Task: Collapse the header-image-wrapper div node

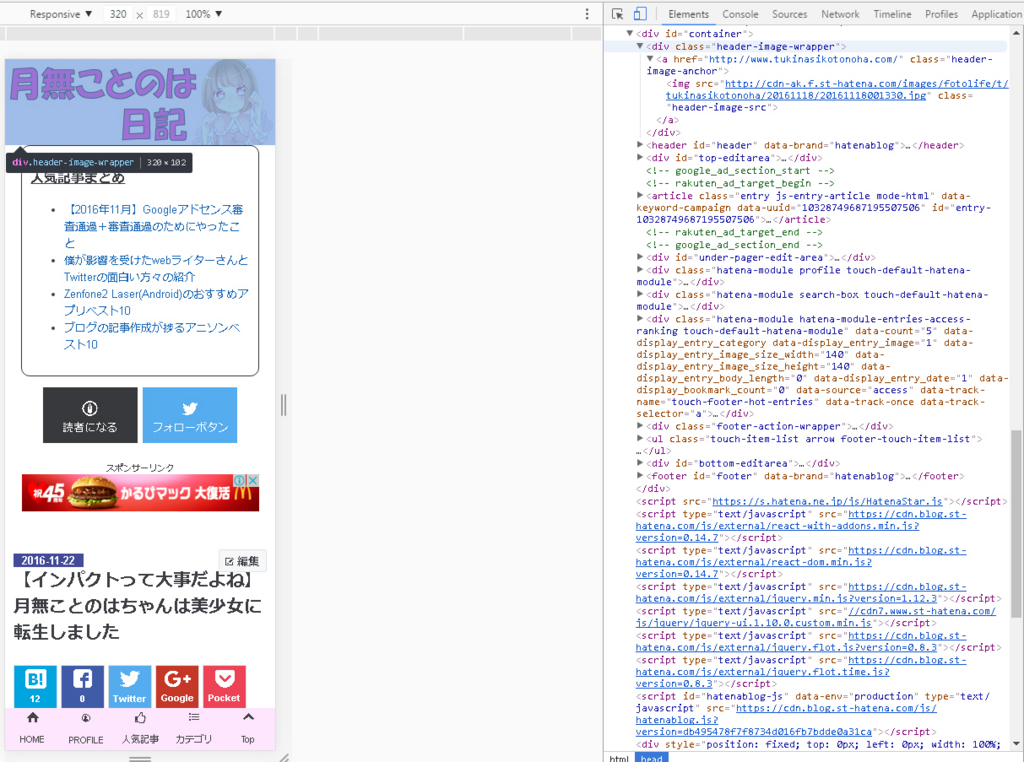Action: coord(641,46)
